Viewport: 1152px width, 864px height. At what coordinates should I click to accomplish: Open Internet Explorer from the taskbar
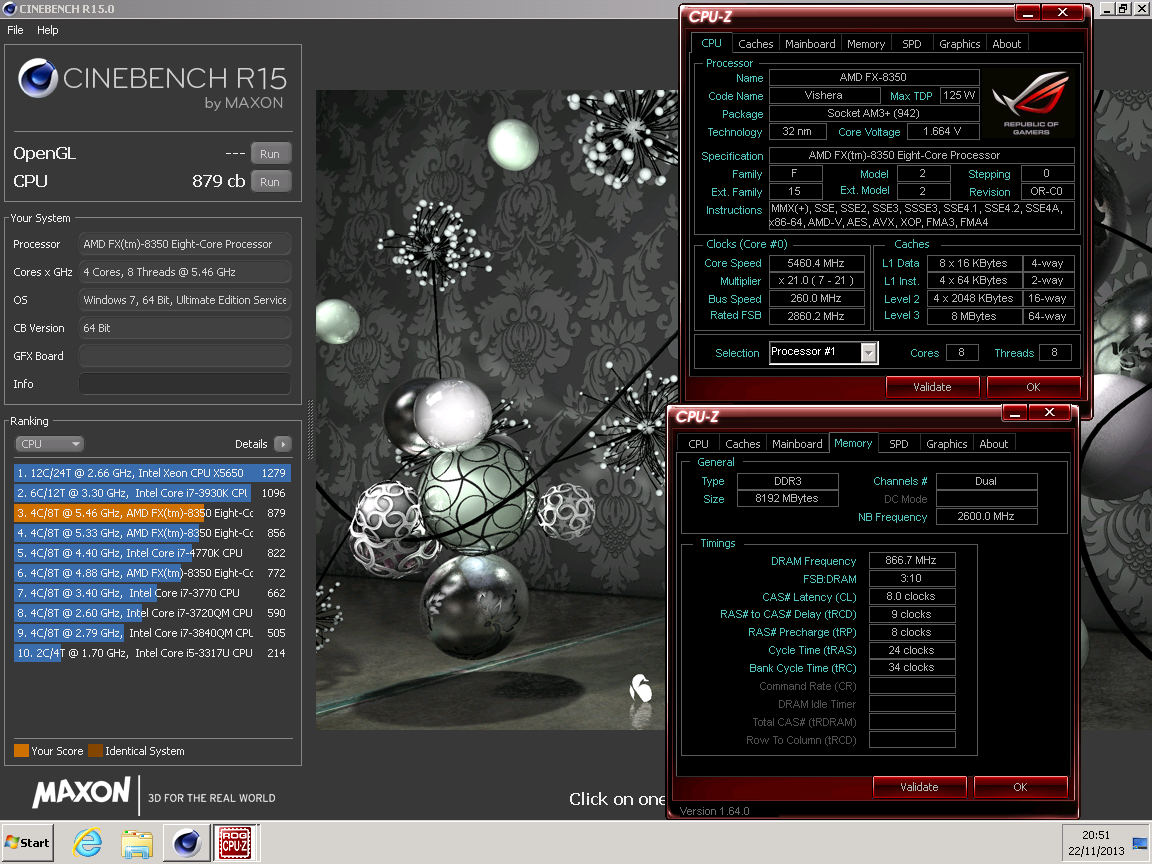click(87, 842)
